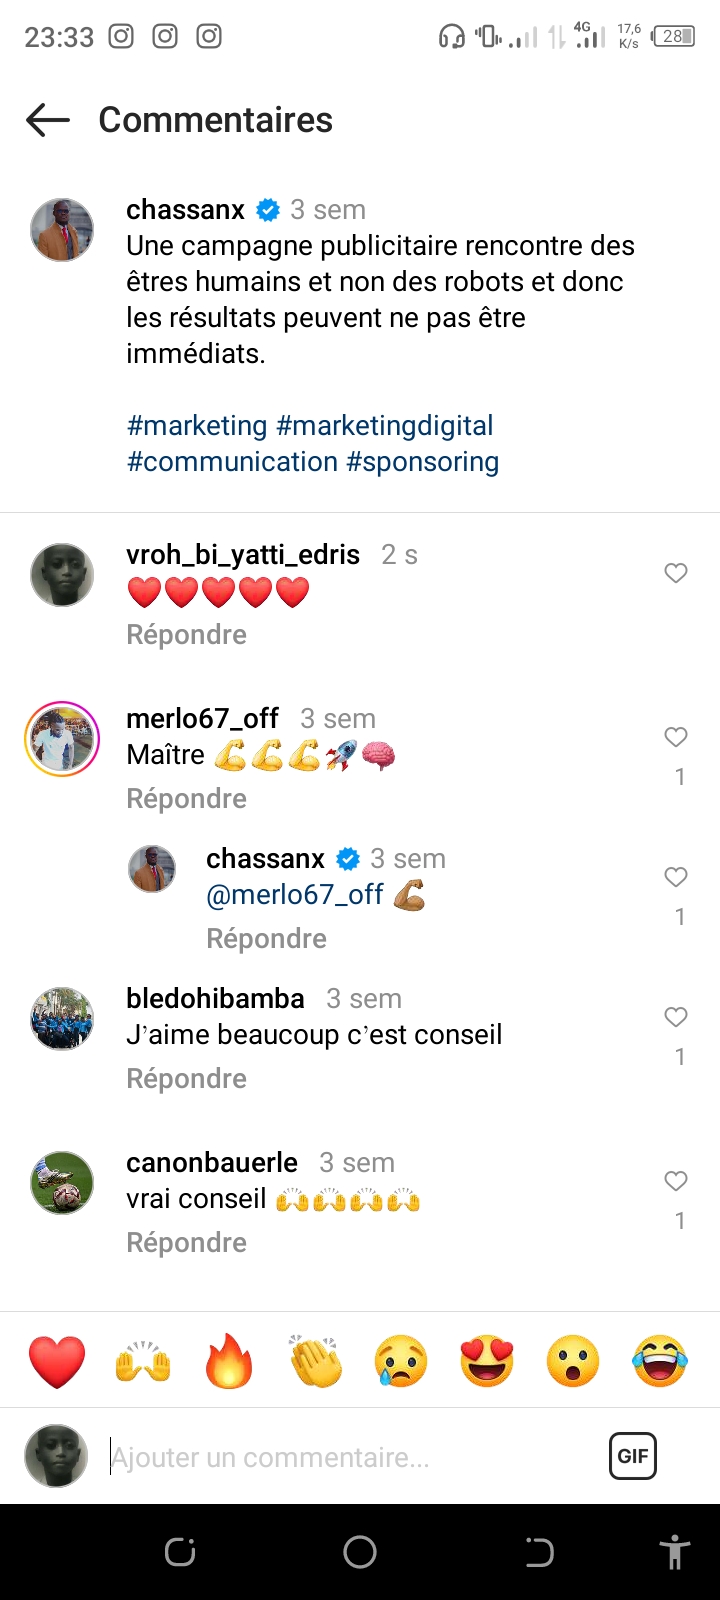
Task: Add the crying-laughing emoji
Action: [x=660, y=1361]
